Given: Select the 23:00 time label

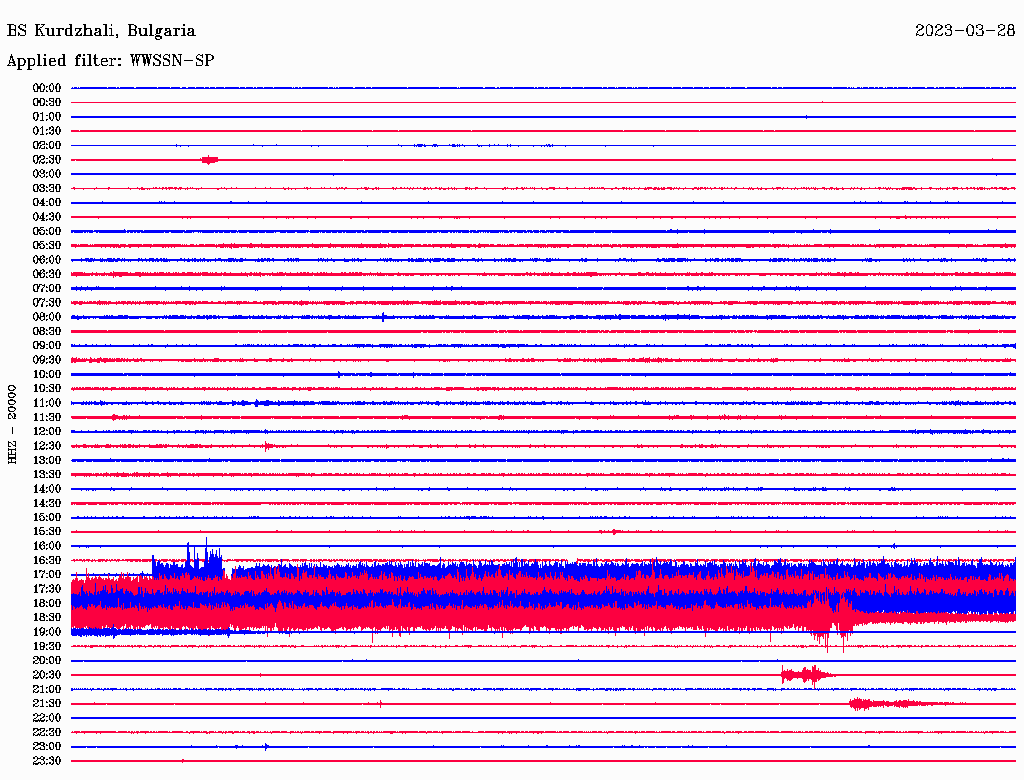Looking at the screenshot, I should [x=47, y=747].
